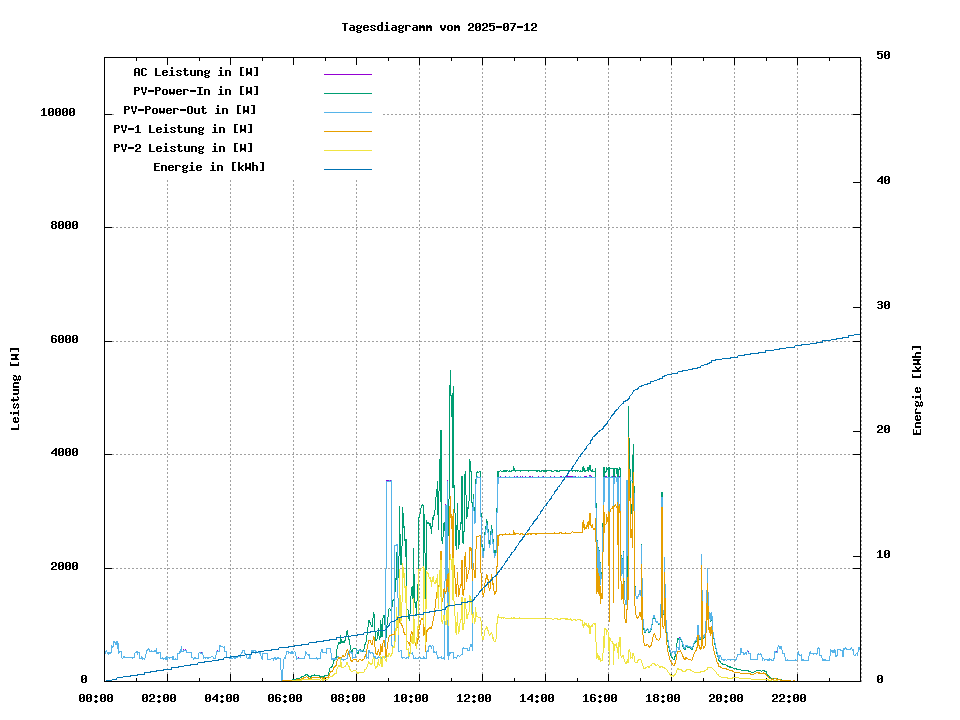
Task: Pick the PV-1 Leistung legend label
Action: [x=183, y=129]
